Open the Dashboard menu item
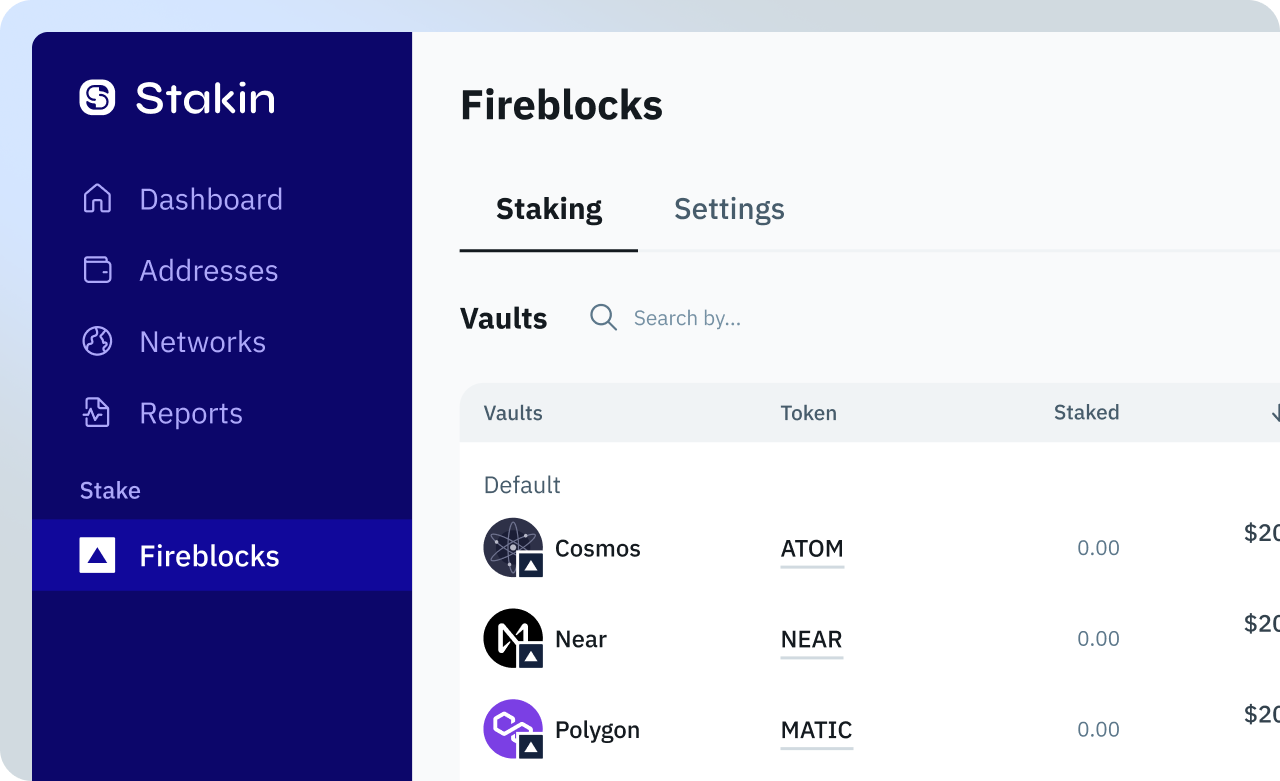 click(211, 199)
